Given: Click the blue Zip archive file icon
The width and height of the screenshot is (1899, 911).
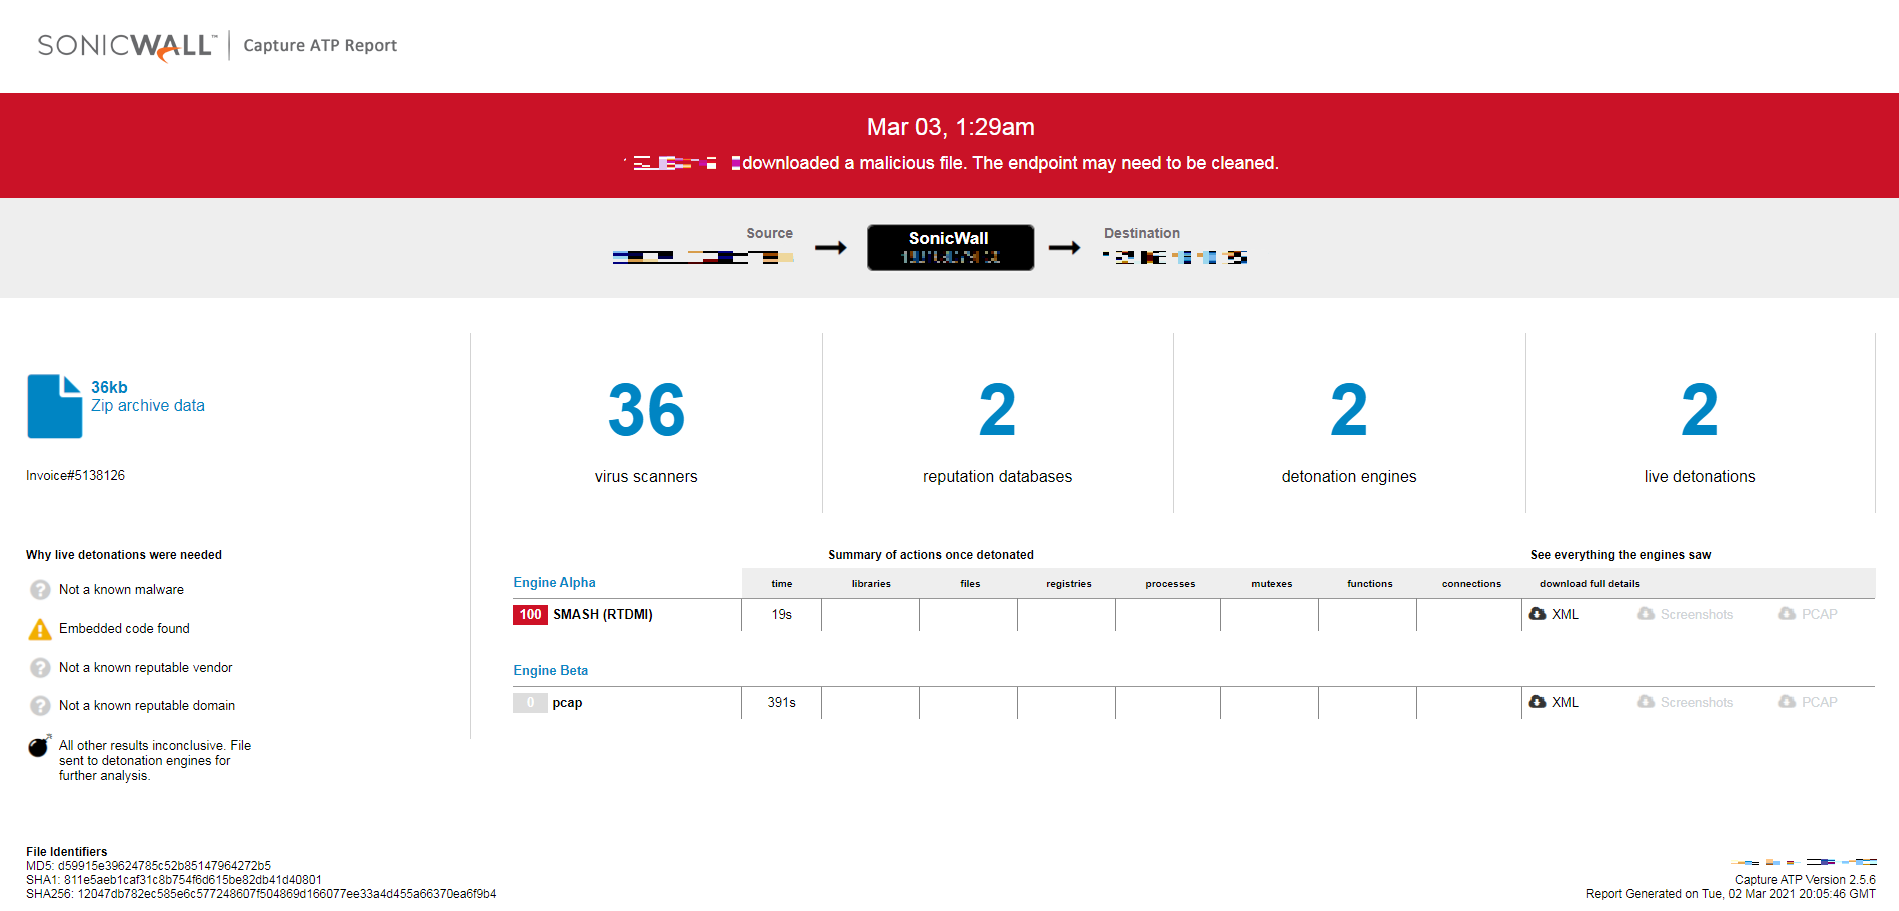Looking at the screenshot, I should (55, 406).
